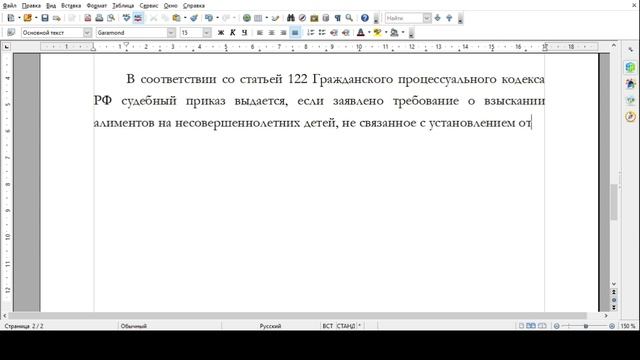Click the 150 % zoom level
The width and height of the screenshot is (640, 360).
(x=628, y=326)
